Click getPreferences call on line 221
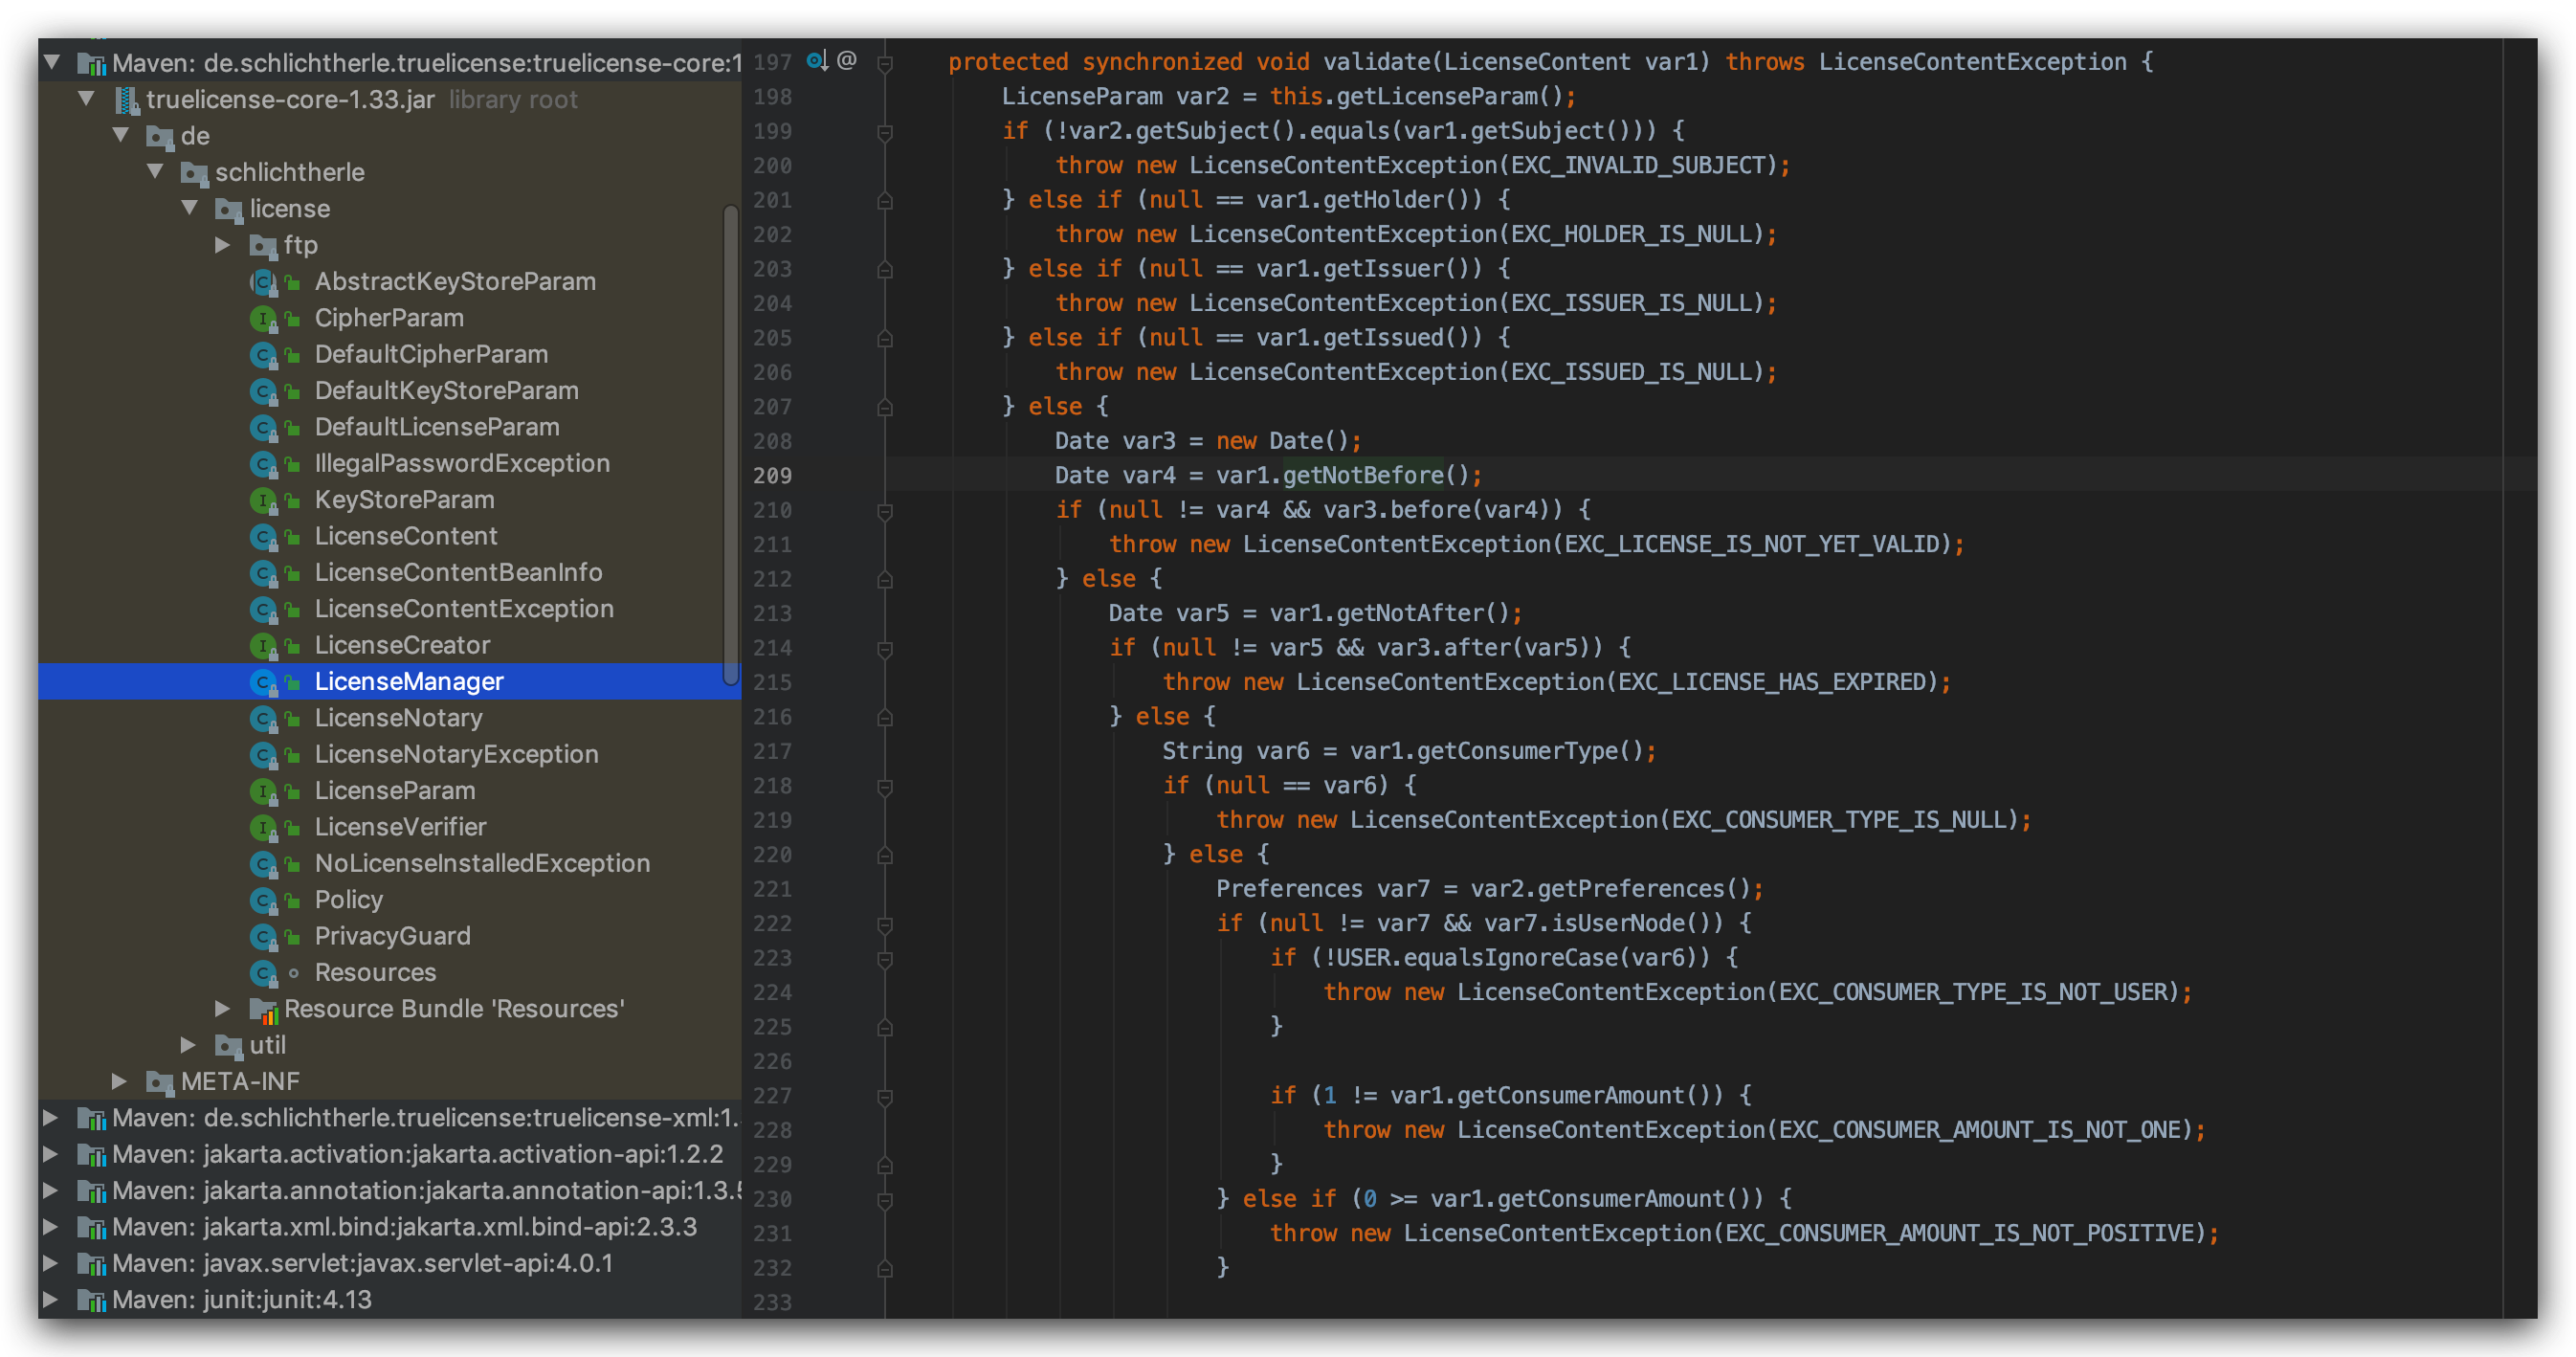2576x1357 pixels. [1631, 889]
